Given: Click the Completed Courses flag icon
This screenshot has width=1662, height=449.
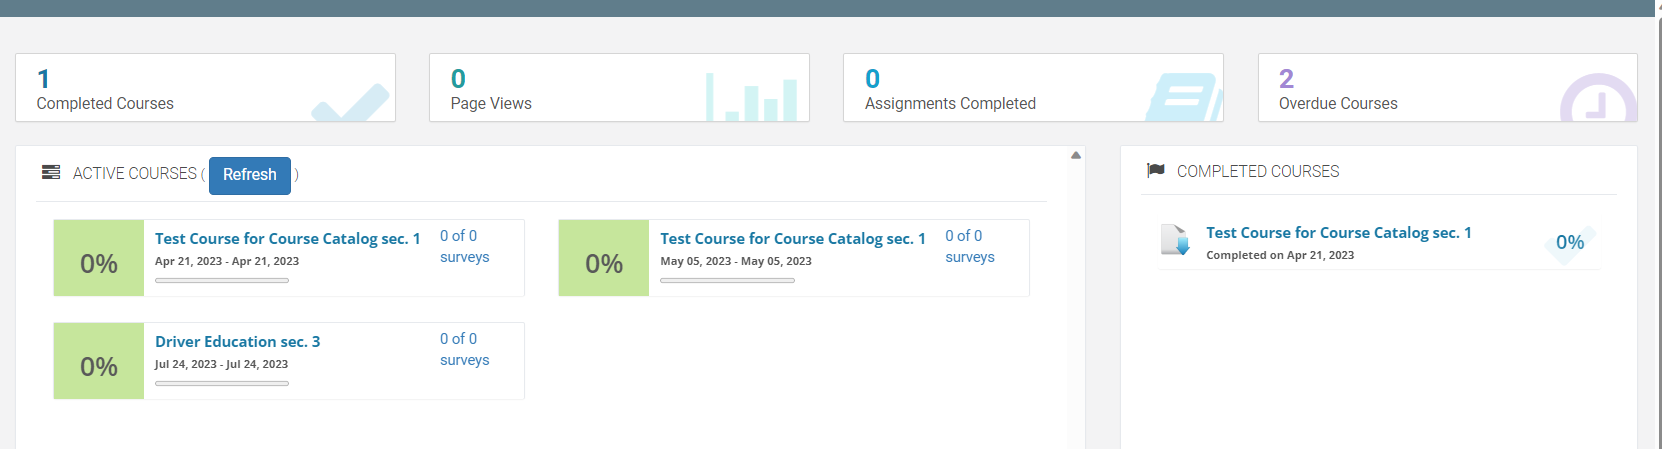Looking at the screenshot, I should point(1156,171).
